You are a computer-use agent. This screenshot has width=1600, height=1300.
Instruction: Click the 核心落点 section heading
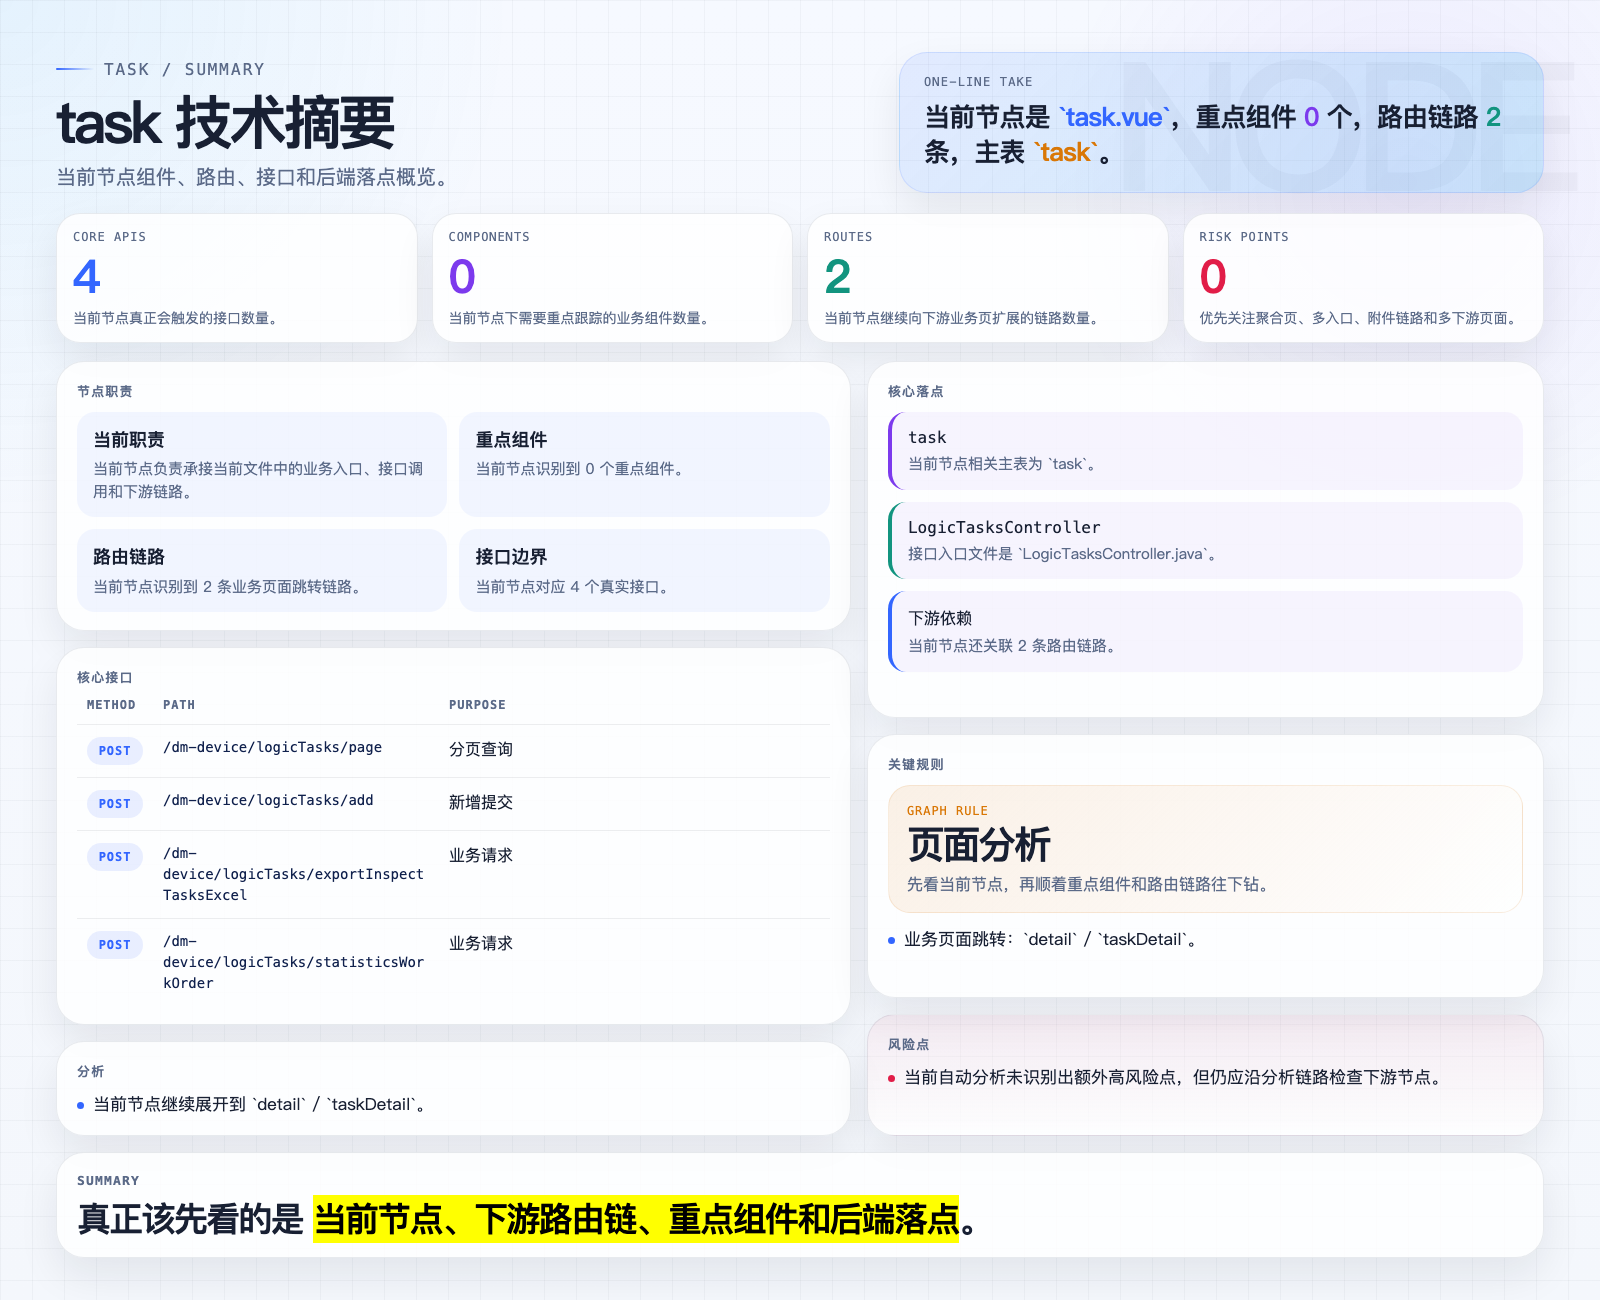[x=916, y=391]
